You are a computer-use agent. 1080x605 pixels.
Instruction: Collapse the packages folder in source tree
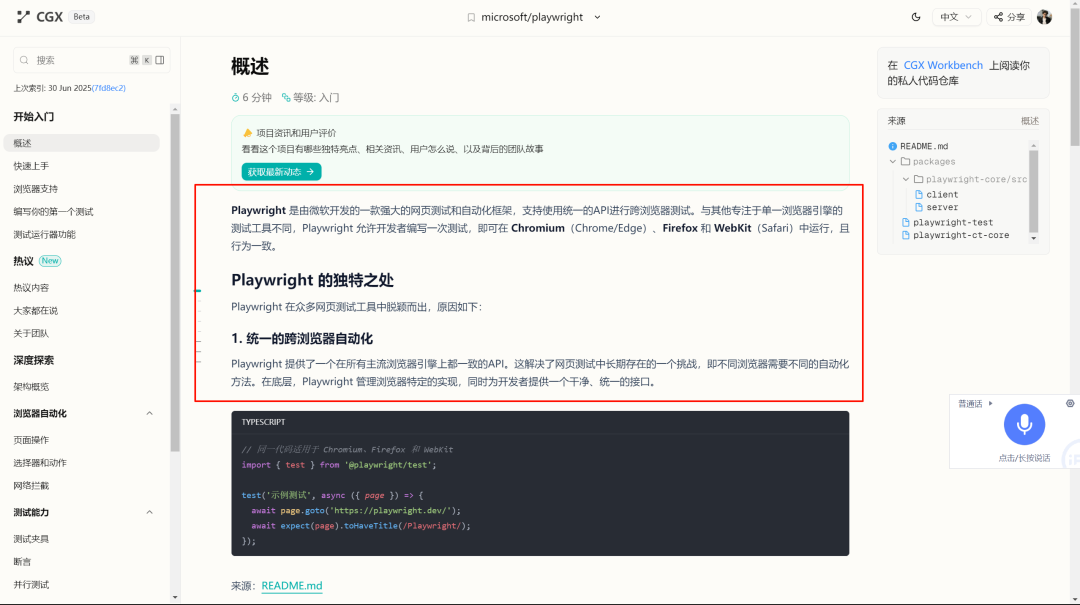pyautogui.click(x=893, y=161)
